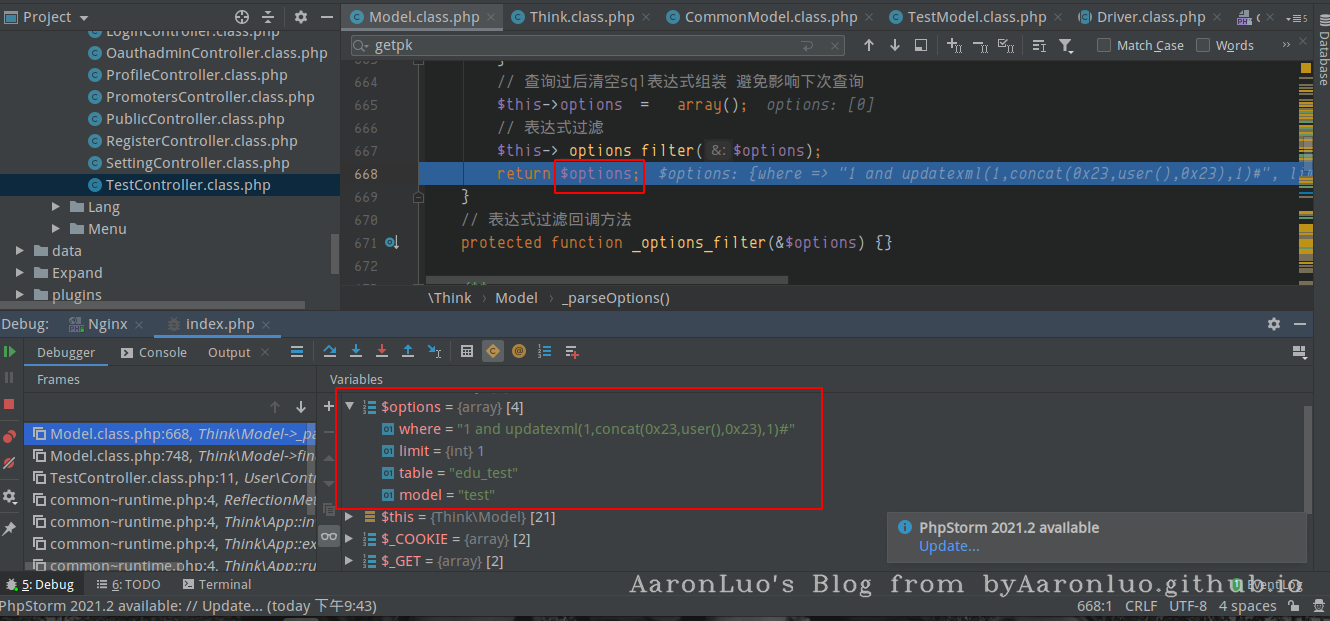1330x621 pixels.
Task: Open the search filter funnel icon
Action: pyautogui.click(x=1066, y=45)
